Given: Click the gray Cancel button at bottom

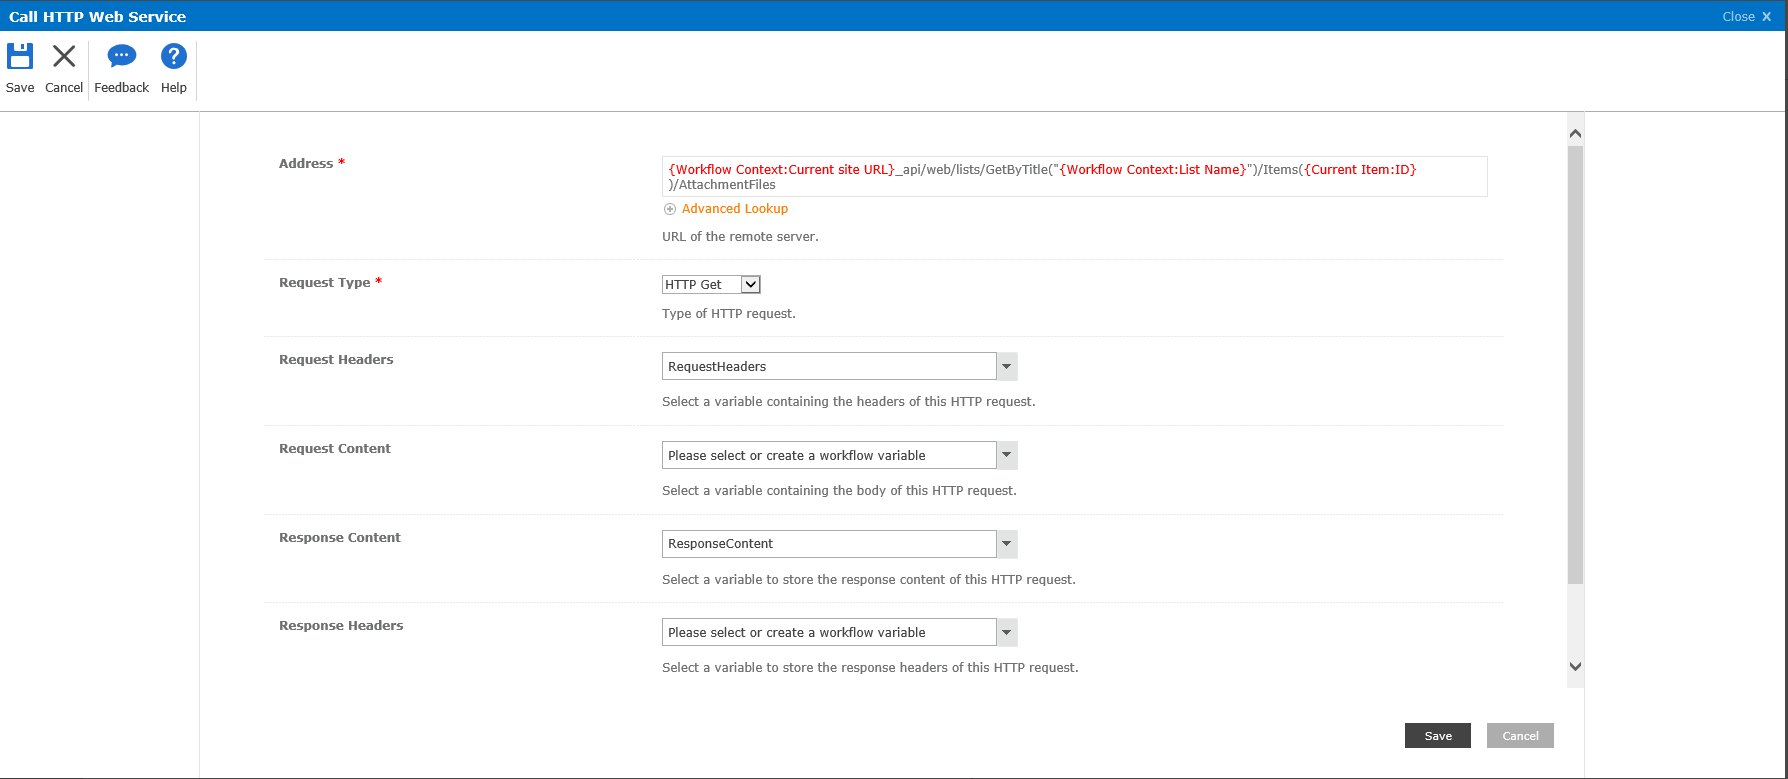Looking at the screenshot, I should pyautogui.click(x=1520, y=736).
